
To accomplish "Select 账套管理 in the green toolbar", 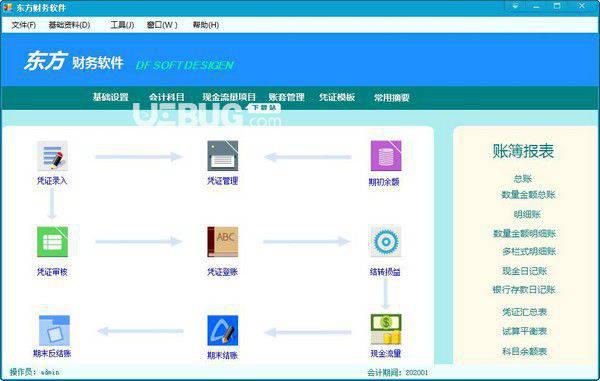I will point(286,97).
